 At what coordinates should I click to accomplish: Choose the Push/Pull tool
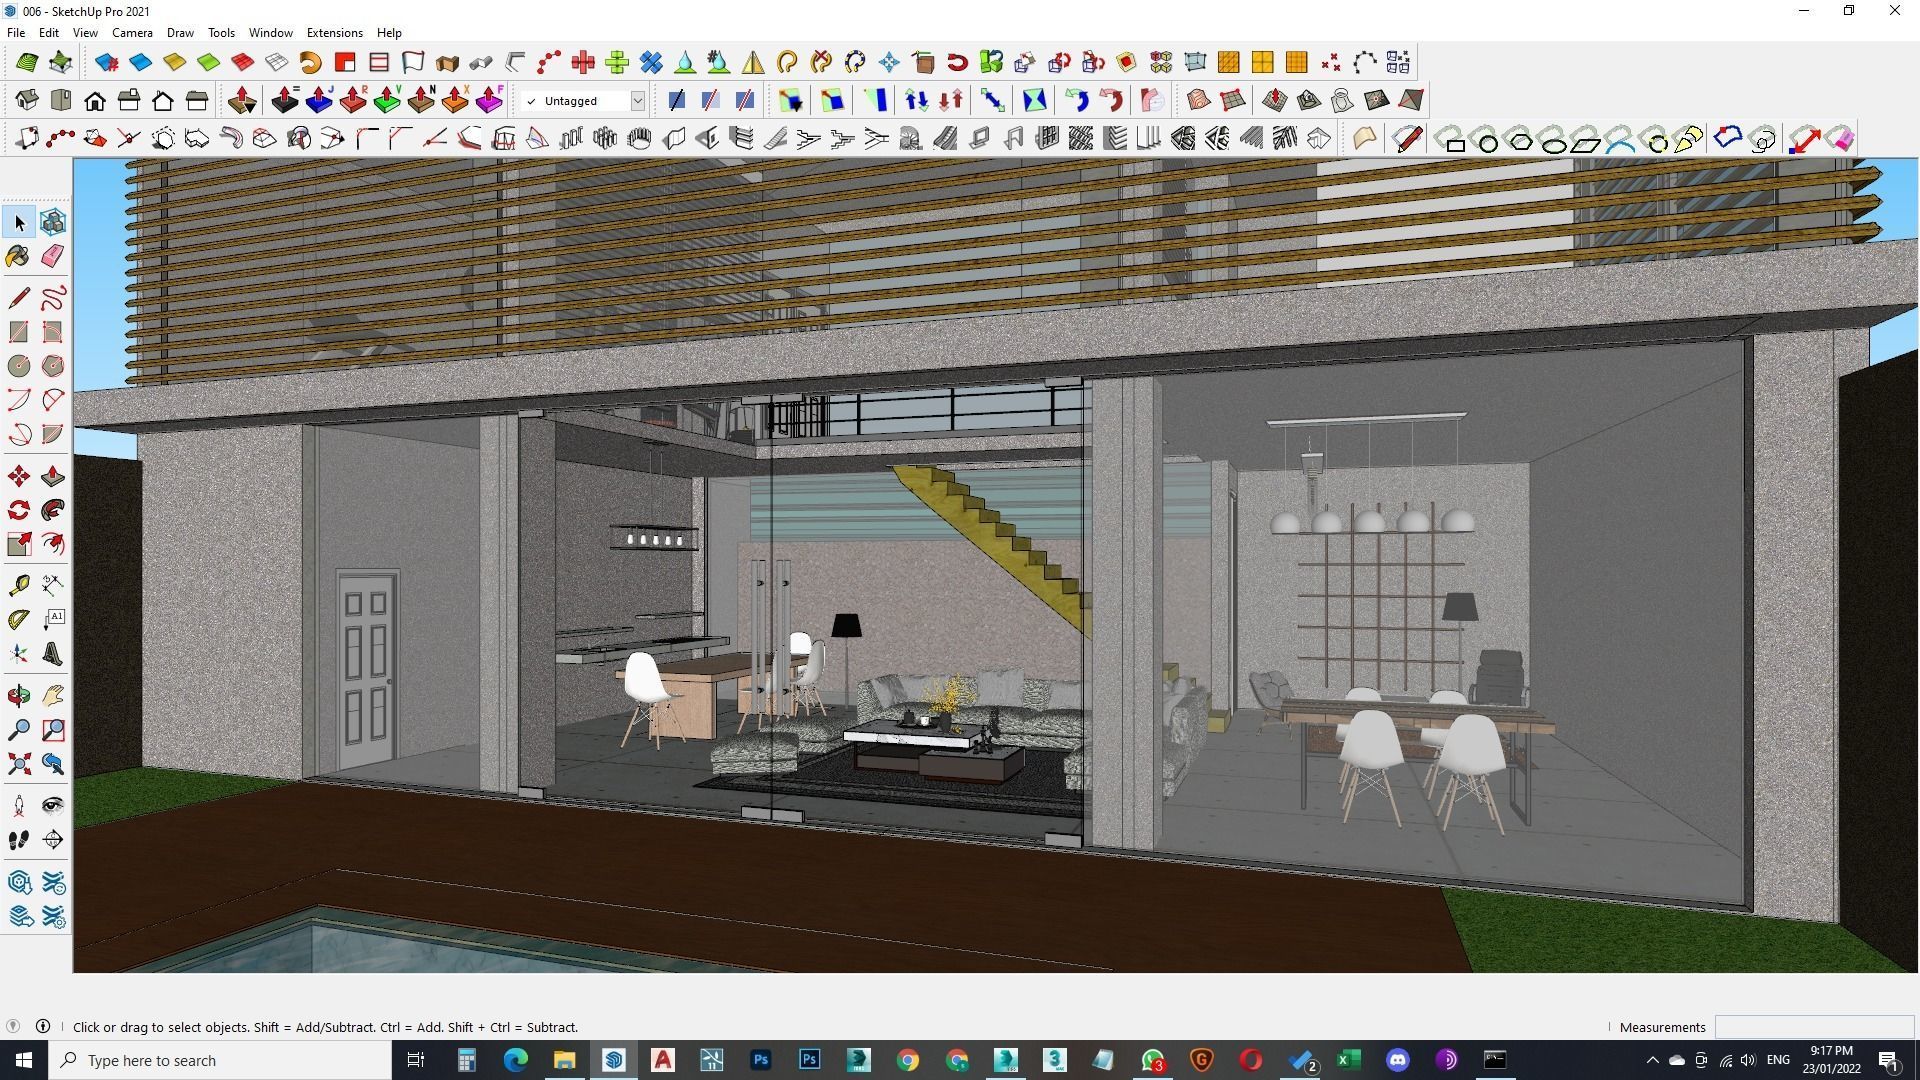tap(53, 477)
